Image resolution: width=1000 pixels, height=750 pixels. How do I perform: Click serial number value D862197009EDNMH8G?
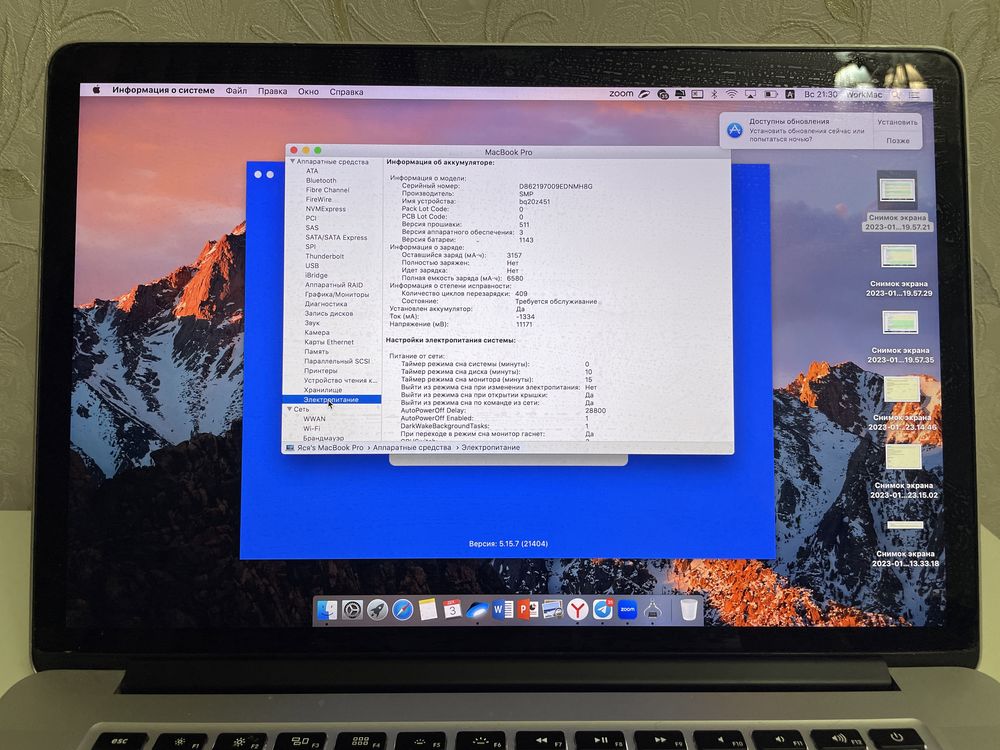pos(555,186)
